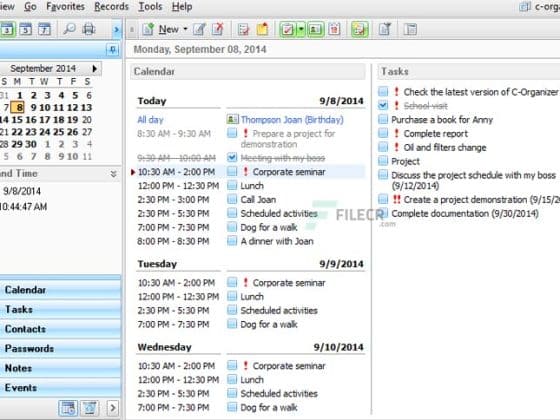Select the 5-day view calendar icon

[x=26, y=29]
